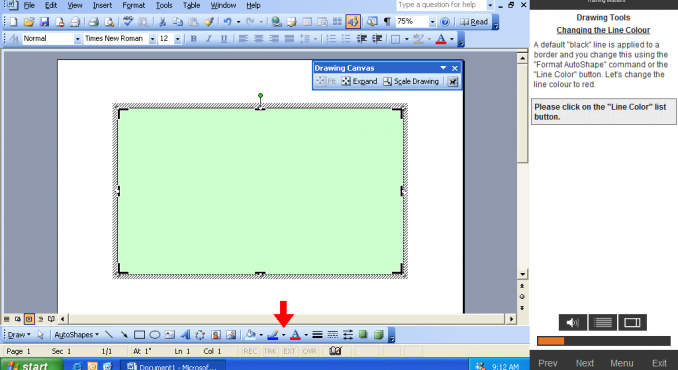
Task: Click the Insert WordArt icon
Action: click(185, 335)
